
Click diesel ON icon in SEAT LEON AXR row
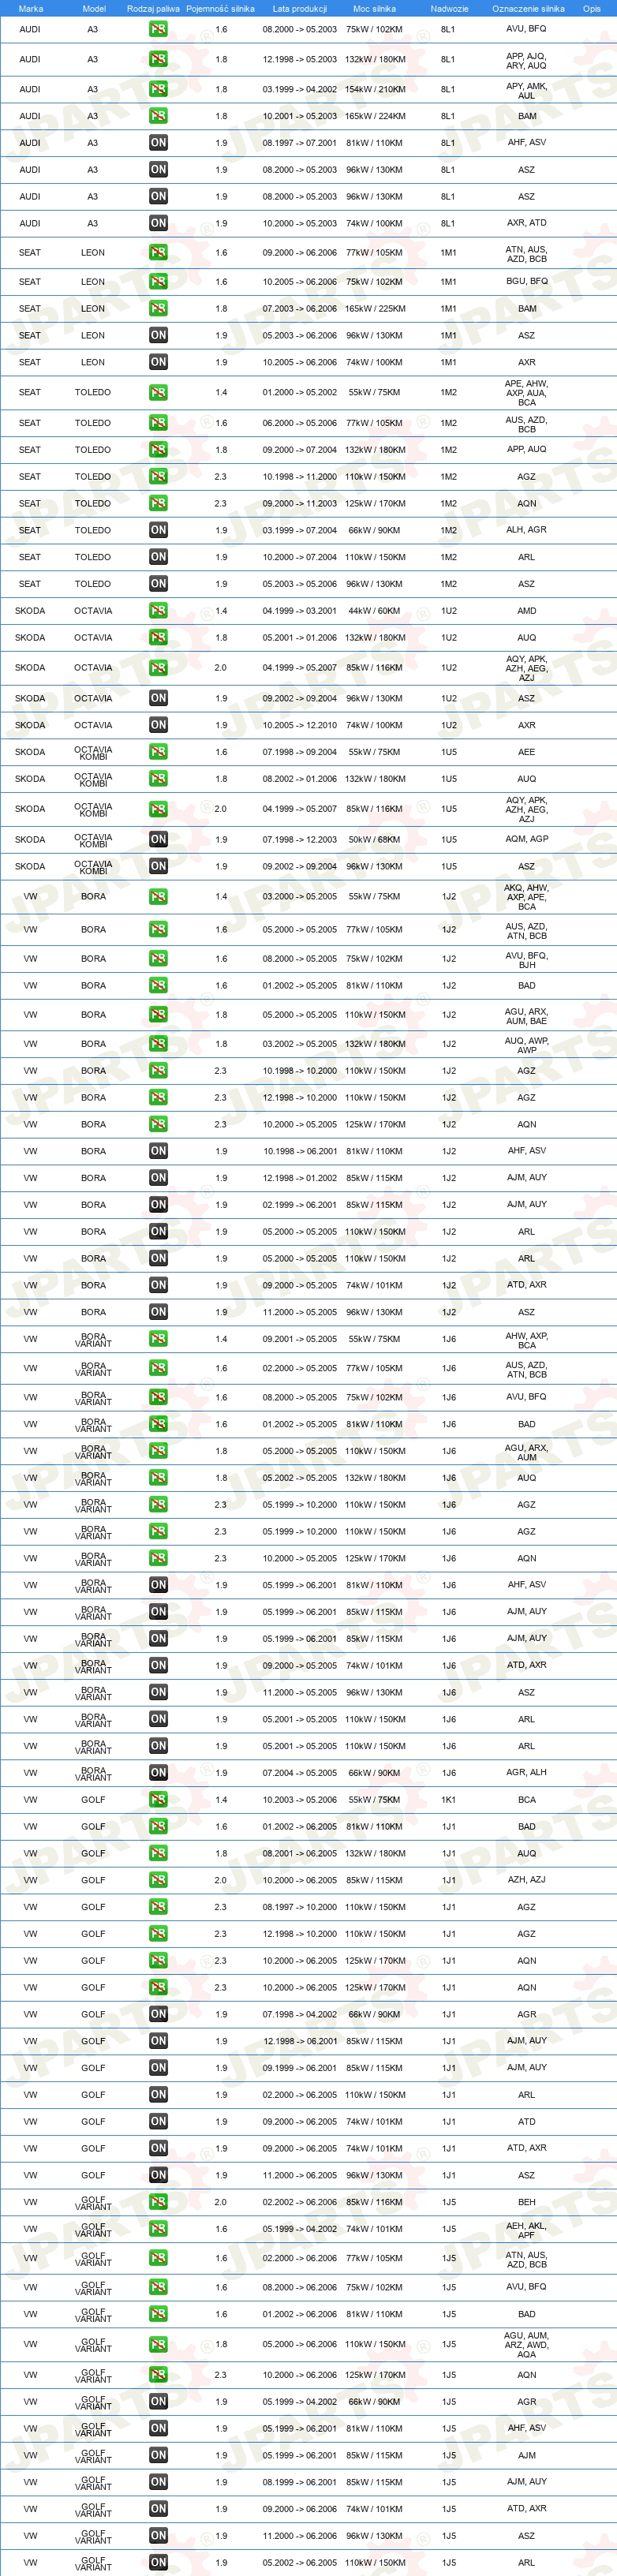click(x=158, y=362)
